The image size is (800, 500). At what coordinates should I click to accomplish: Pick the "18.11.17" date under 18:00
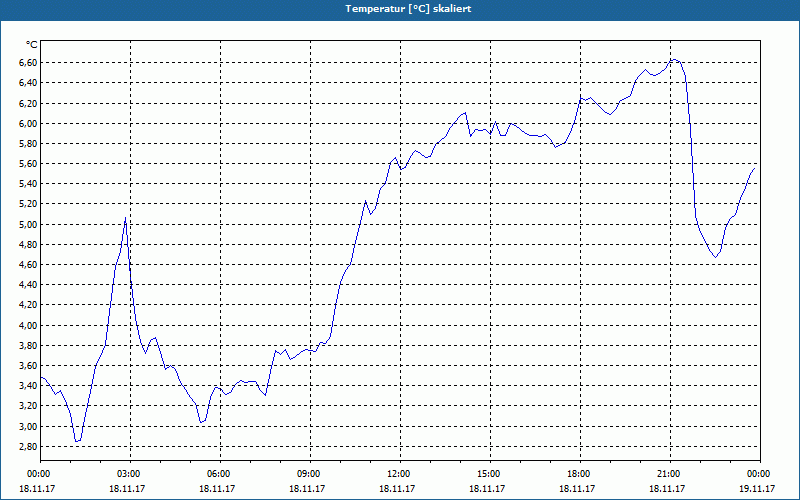click(x=577, y=488)
